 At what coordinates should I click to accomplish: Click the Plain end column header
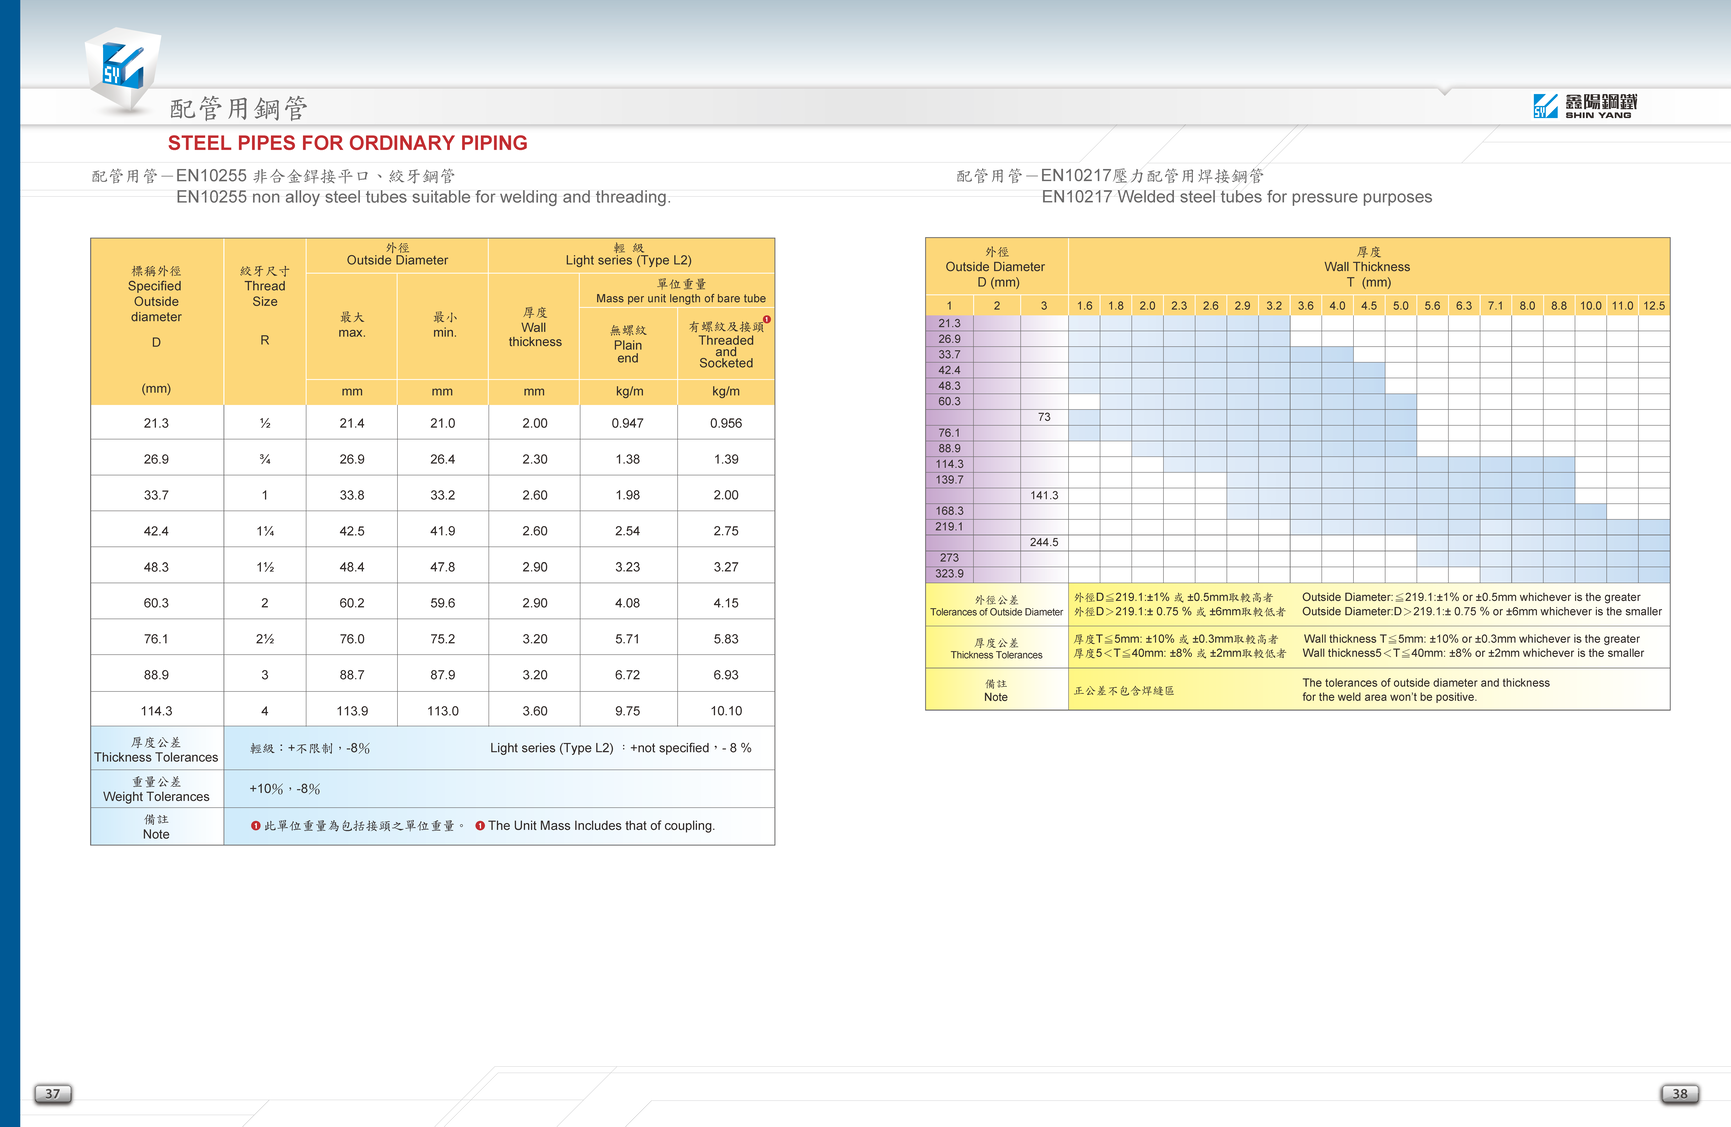[628, 345]
